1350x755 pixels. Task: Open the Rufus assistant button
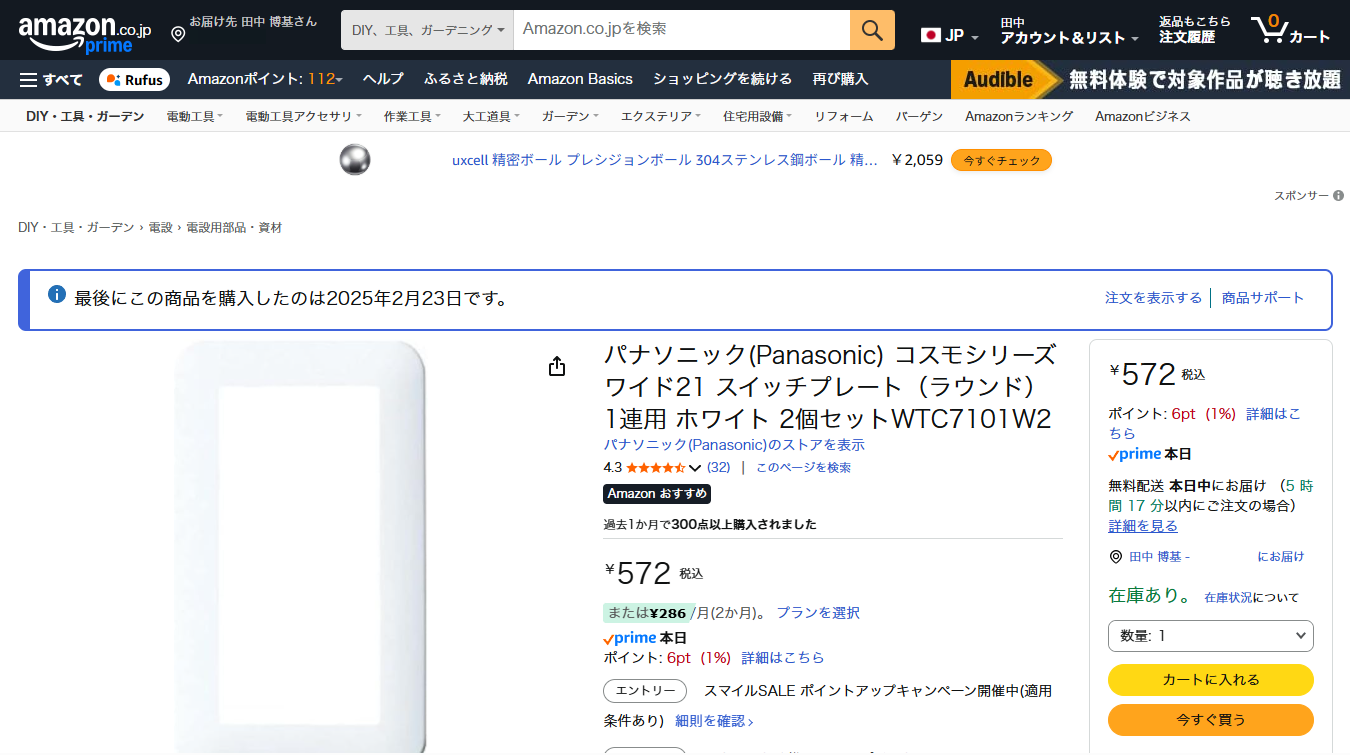[x=134, y=80]
